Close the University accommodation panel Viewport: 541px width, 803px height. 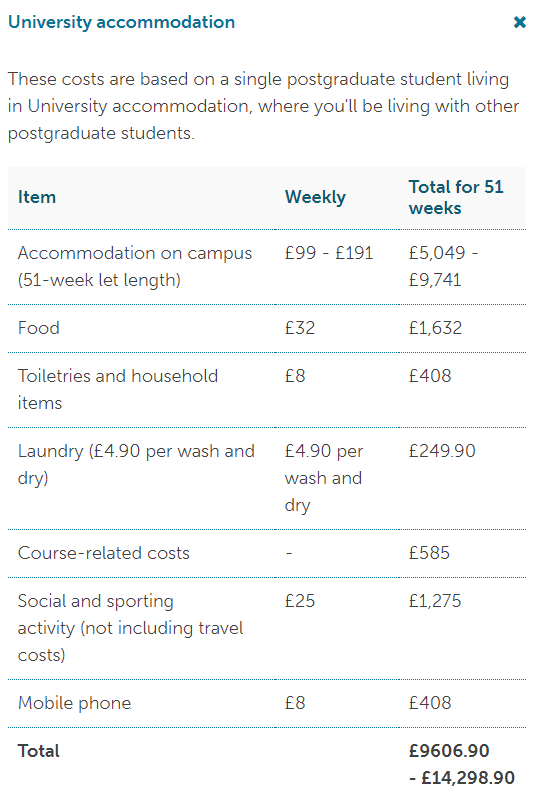point(519,22)
